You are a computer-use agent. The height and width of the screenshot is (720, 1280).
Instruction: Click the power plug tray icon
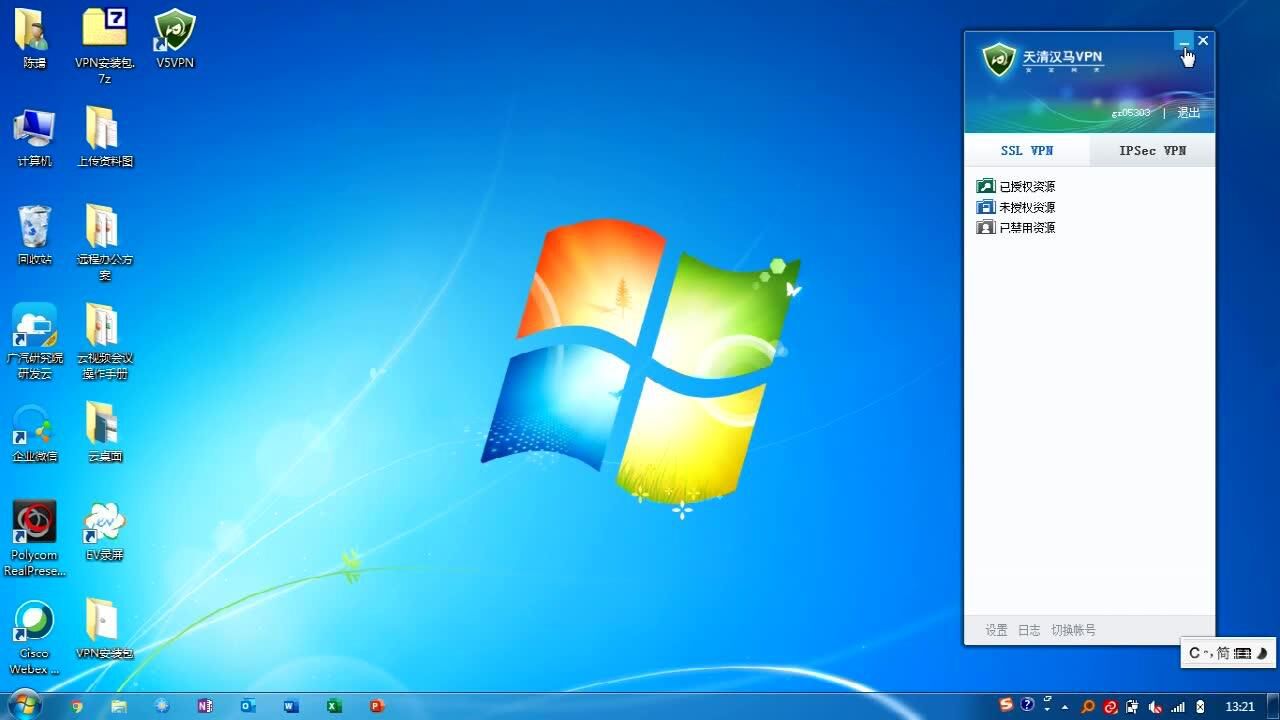(1133, 706)
